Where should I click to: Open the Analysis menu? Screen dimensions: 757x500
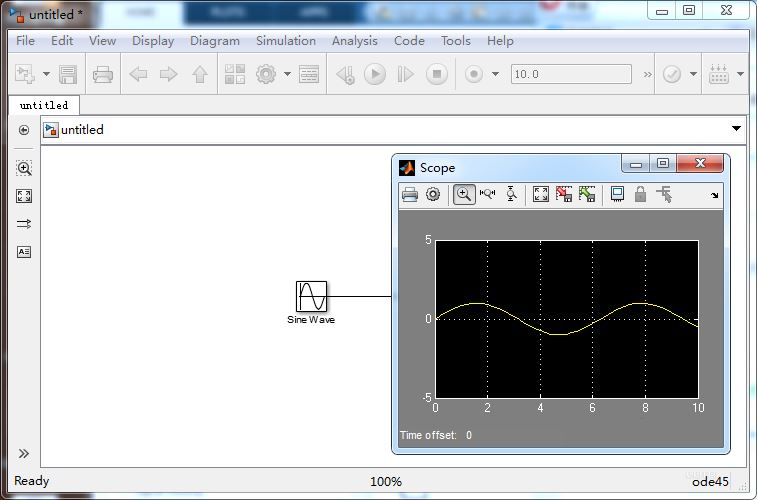coord(355,41)
